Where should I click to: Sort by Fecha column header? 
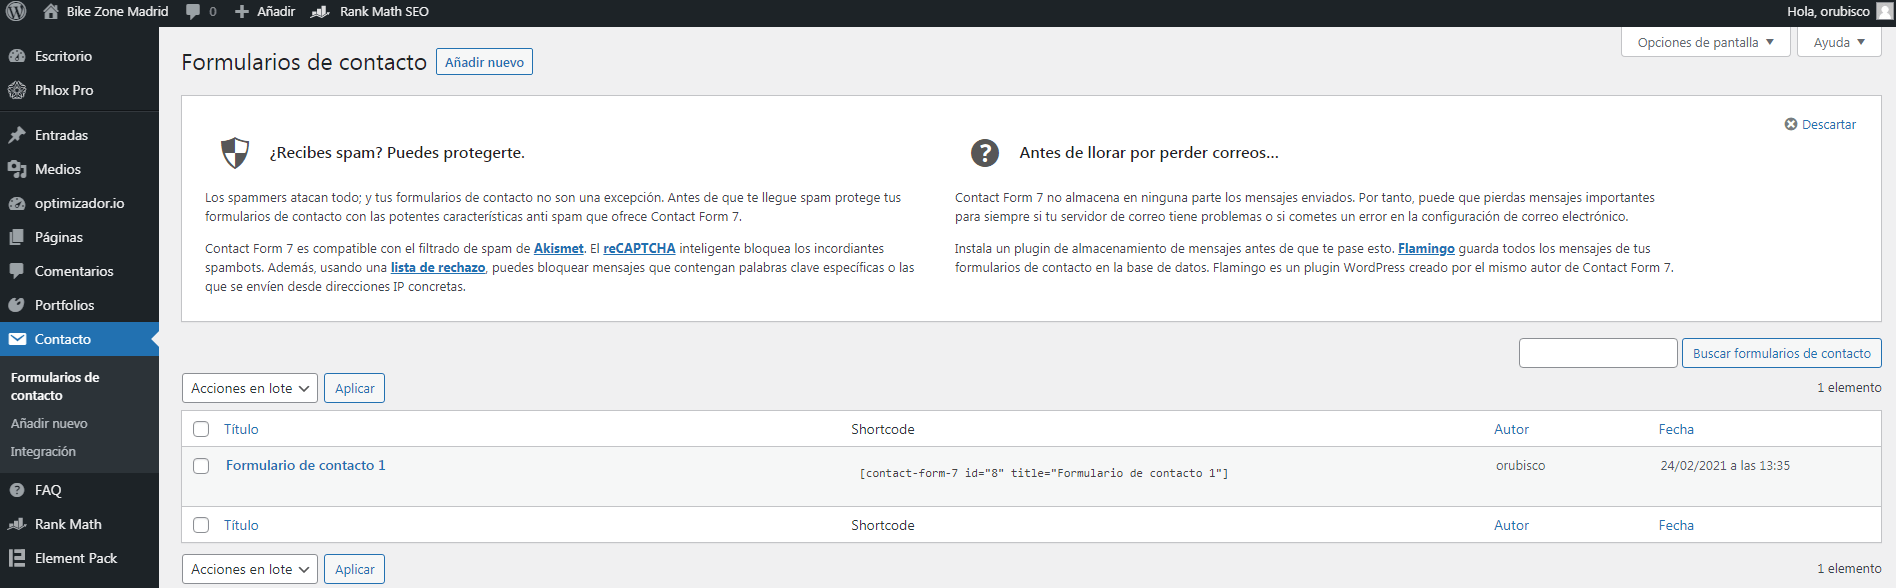(x=1676, y=429)
